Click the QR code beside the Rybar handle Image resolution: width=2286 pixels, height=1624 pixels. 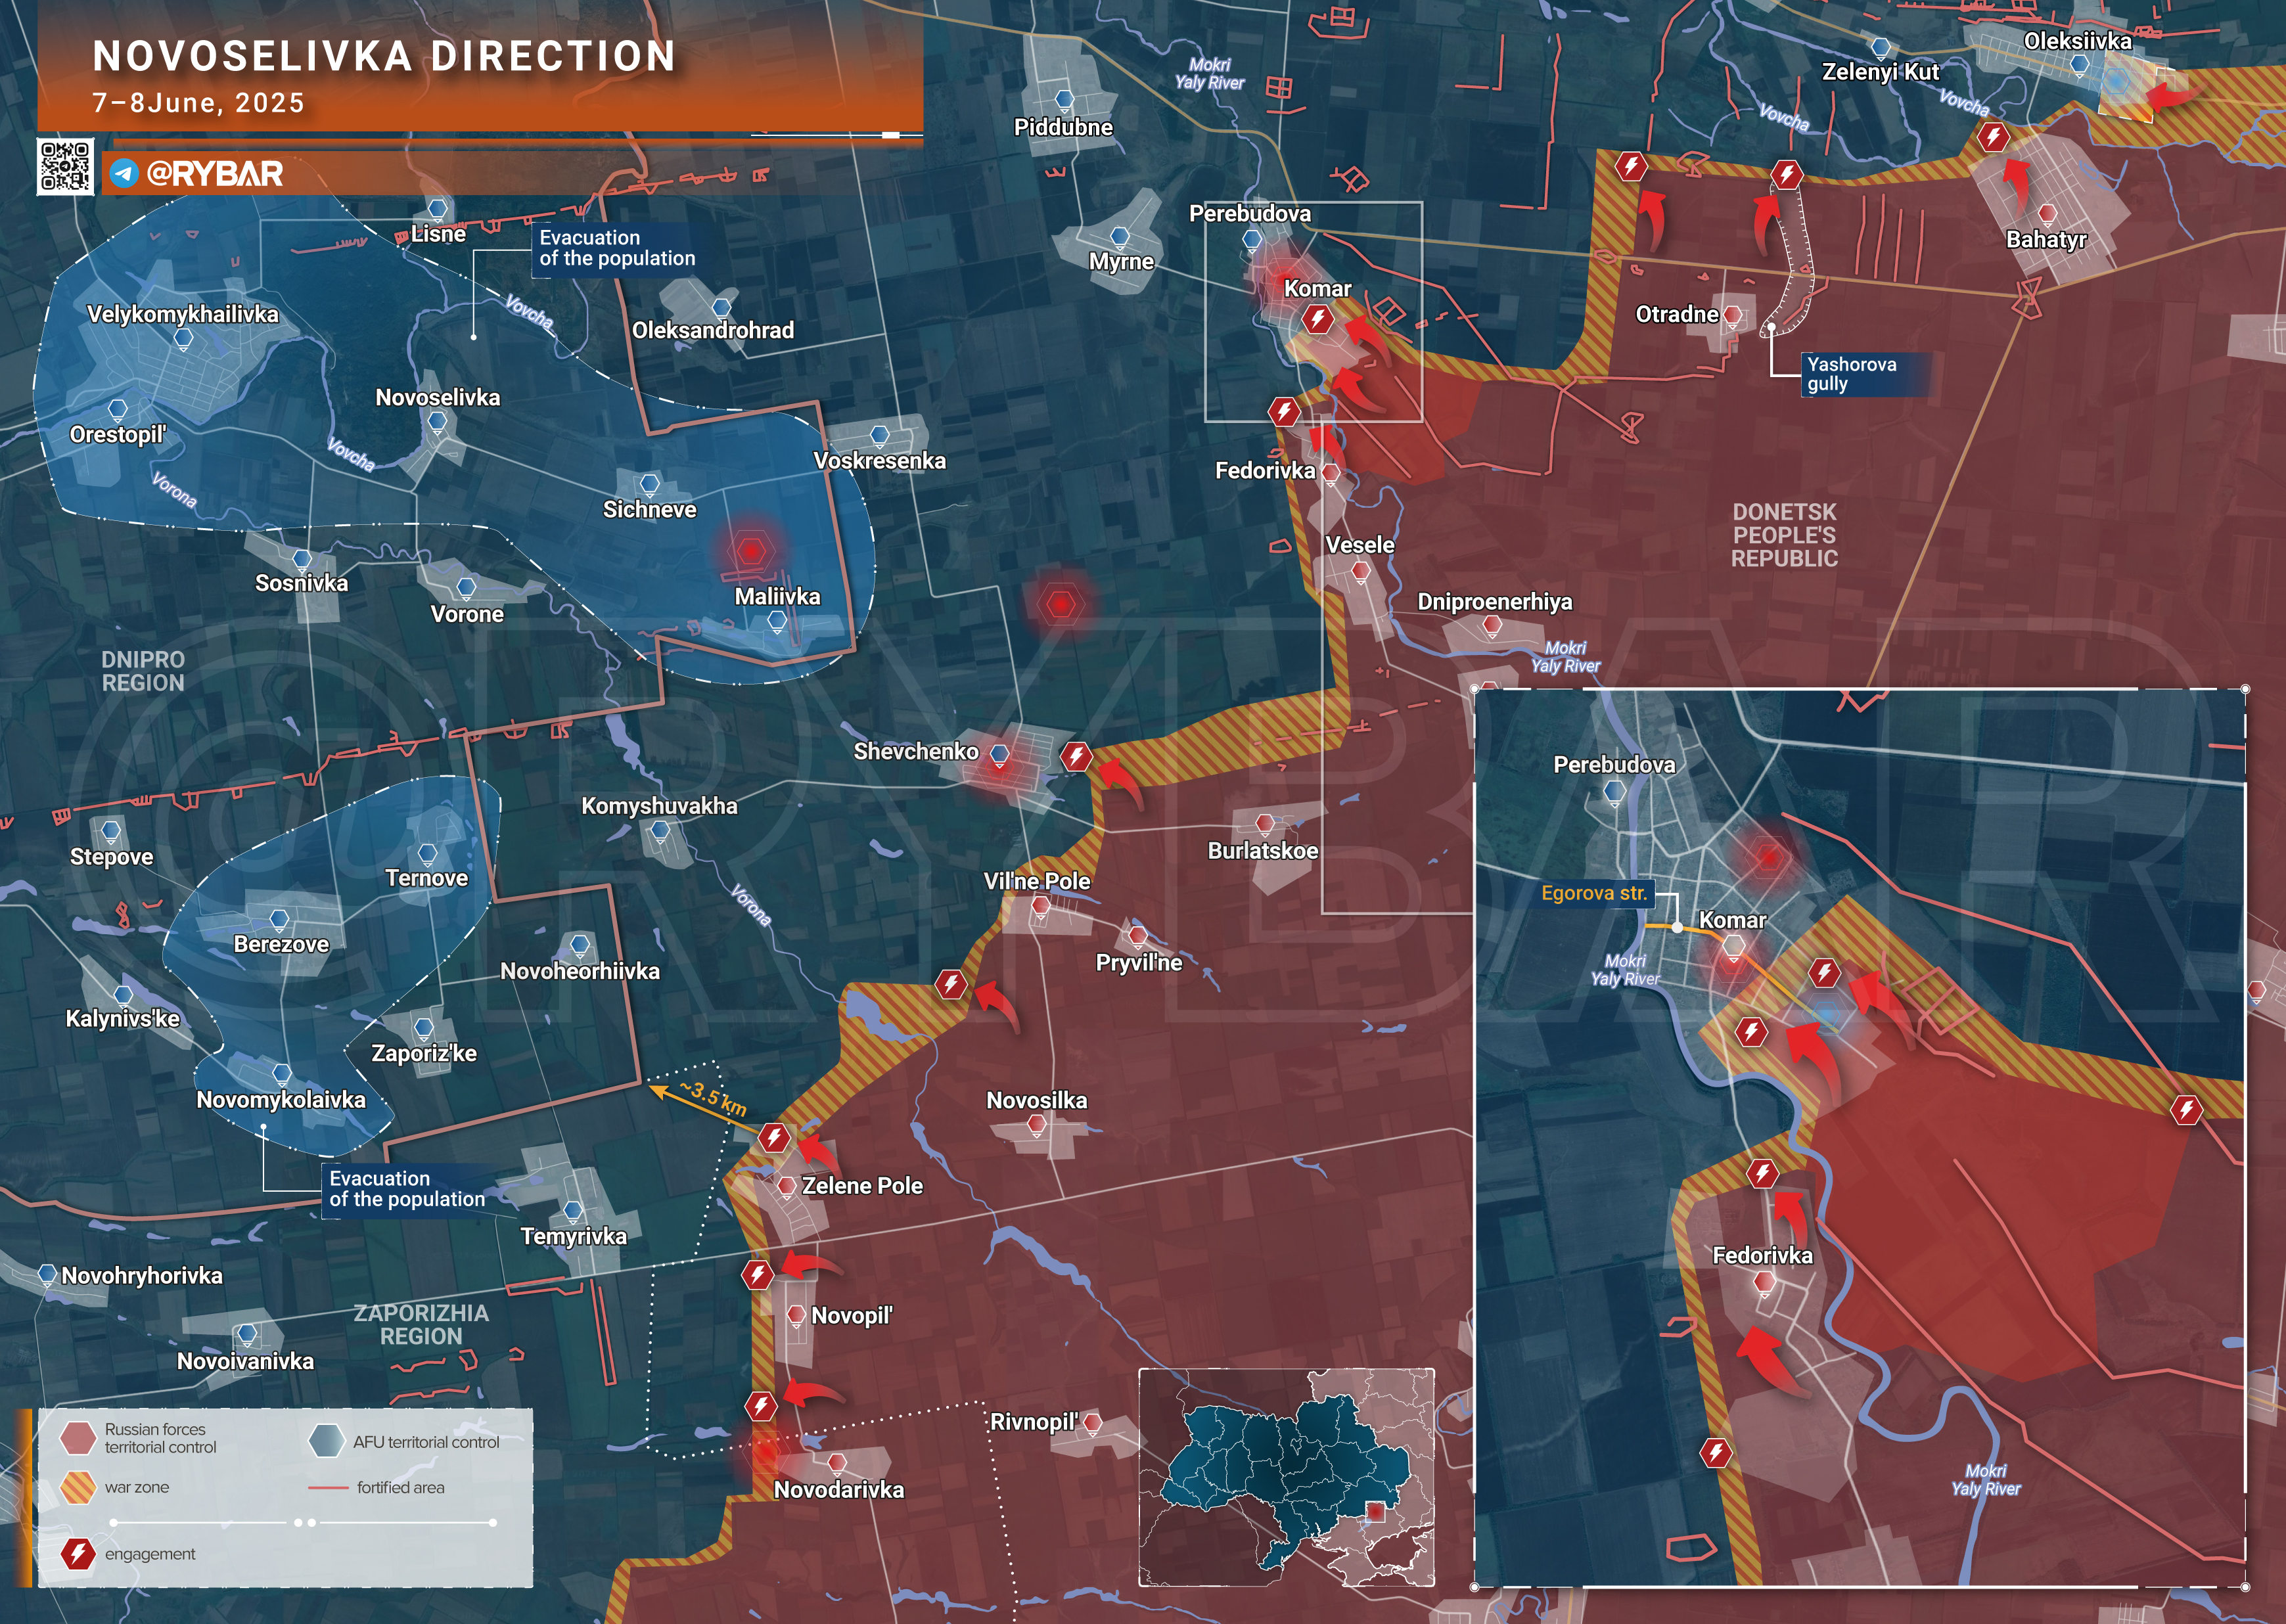point(65,166)
